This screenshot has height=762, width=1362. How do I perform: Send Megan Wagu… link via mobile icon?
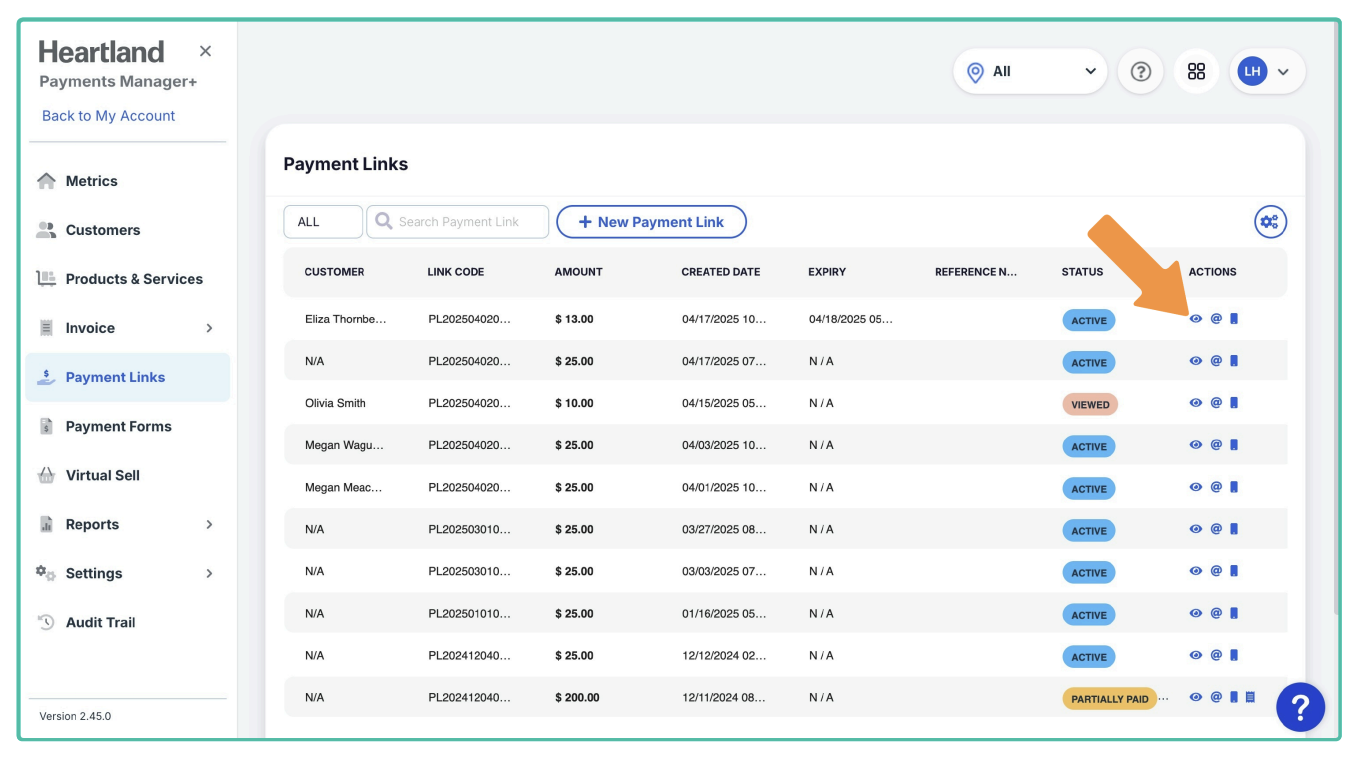click(1234, 445)
